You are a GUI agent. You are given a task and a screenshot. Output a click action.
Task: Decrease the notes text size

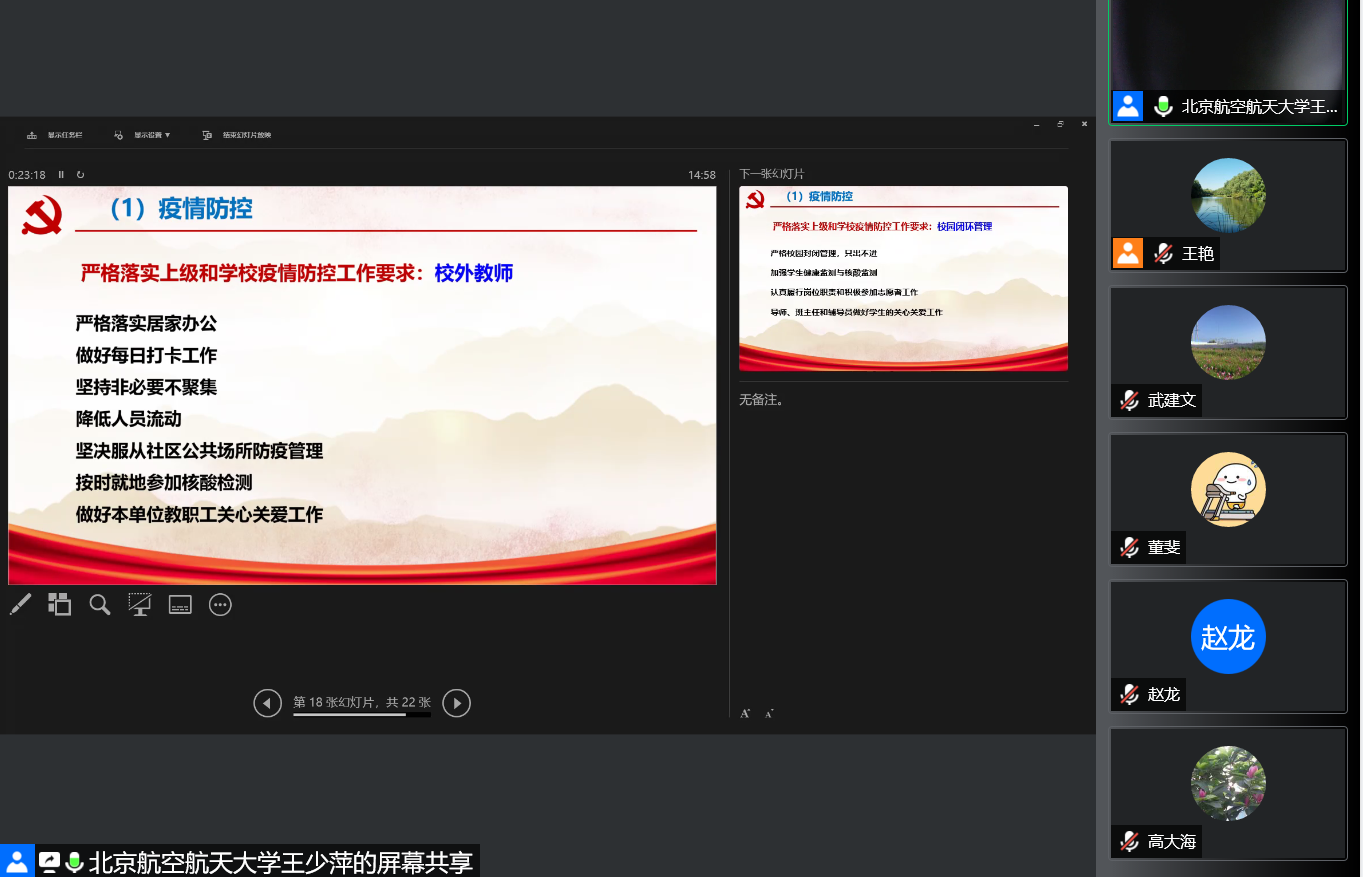pyautogui.click(x=769, y=713)
